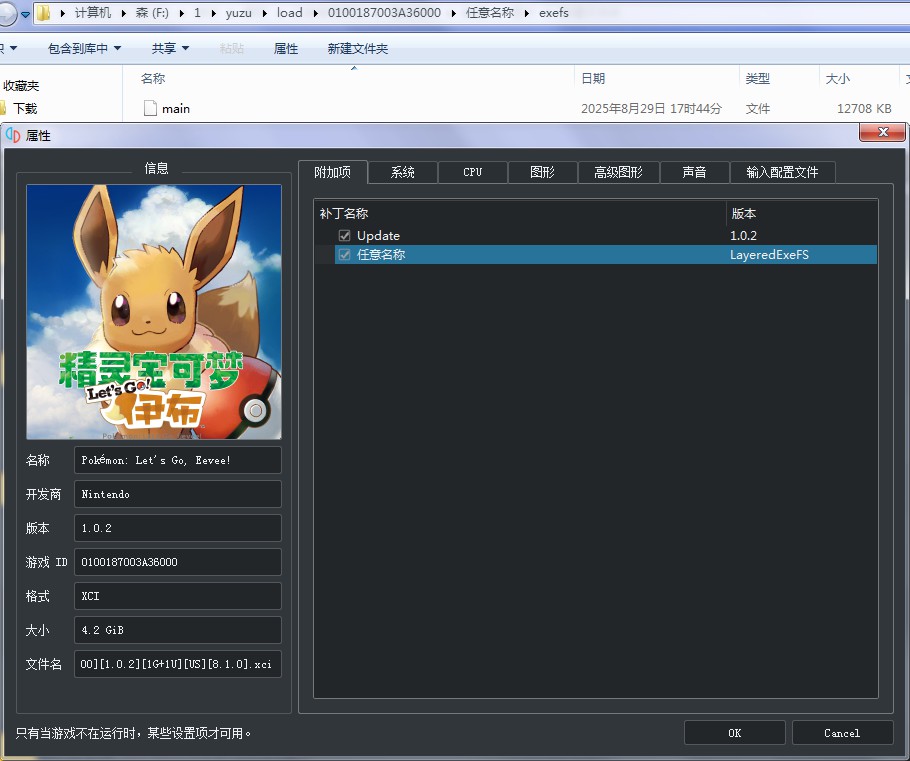Switch to the 系统 tab
Viewport: 910px width, 761px height.
[x=402, y=172]
